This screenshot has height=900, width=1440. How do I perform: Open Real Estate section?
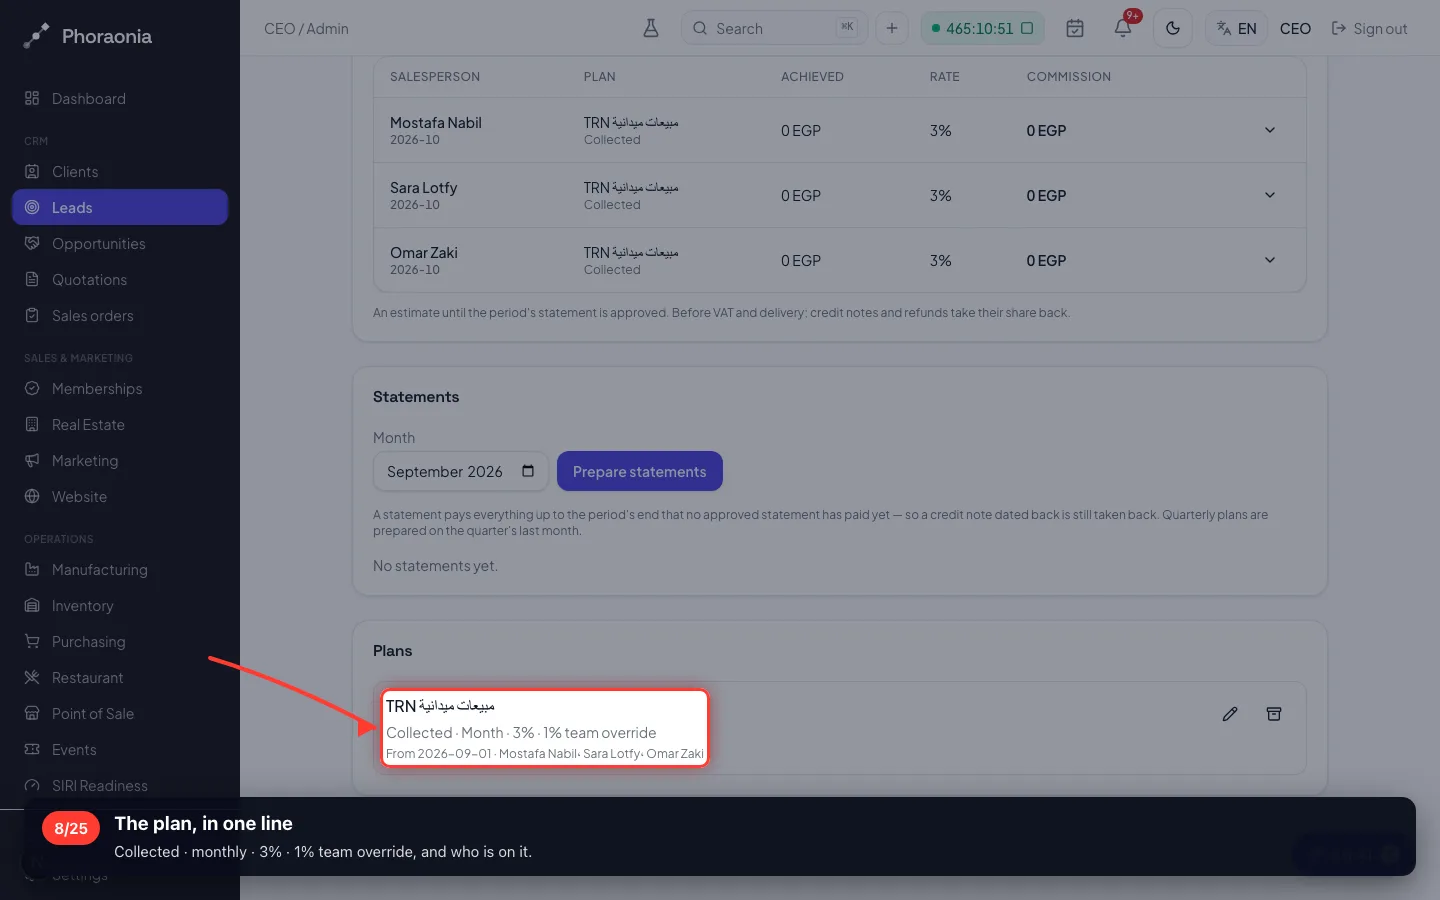(x=120, y=424)
